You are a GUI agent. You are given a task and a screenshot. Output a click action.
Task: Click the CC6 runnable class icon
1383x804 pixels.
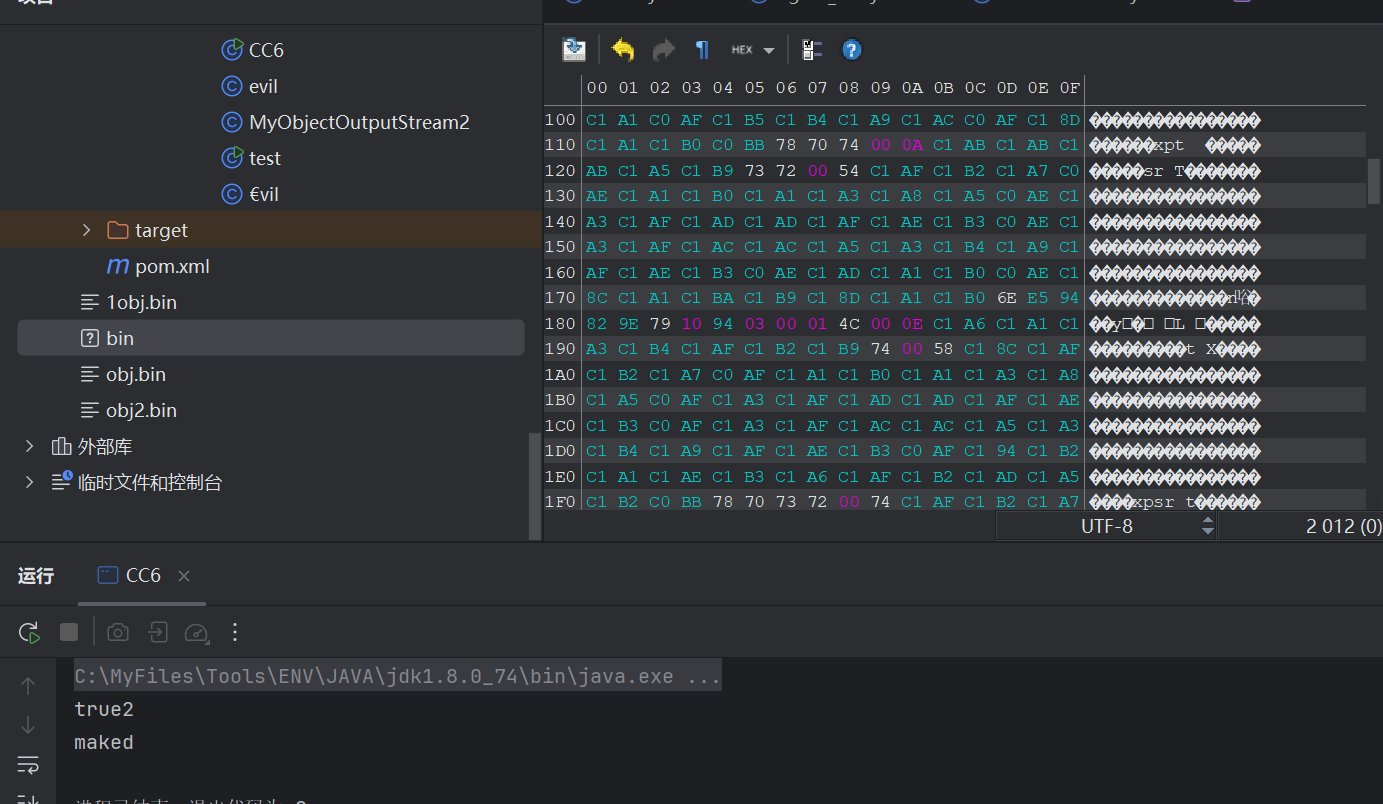[232, 50]
